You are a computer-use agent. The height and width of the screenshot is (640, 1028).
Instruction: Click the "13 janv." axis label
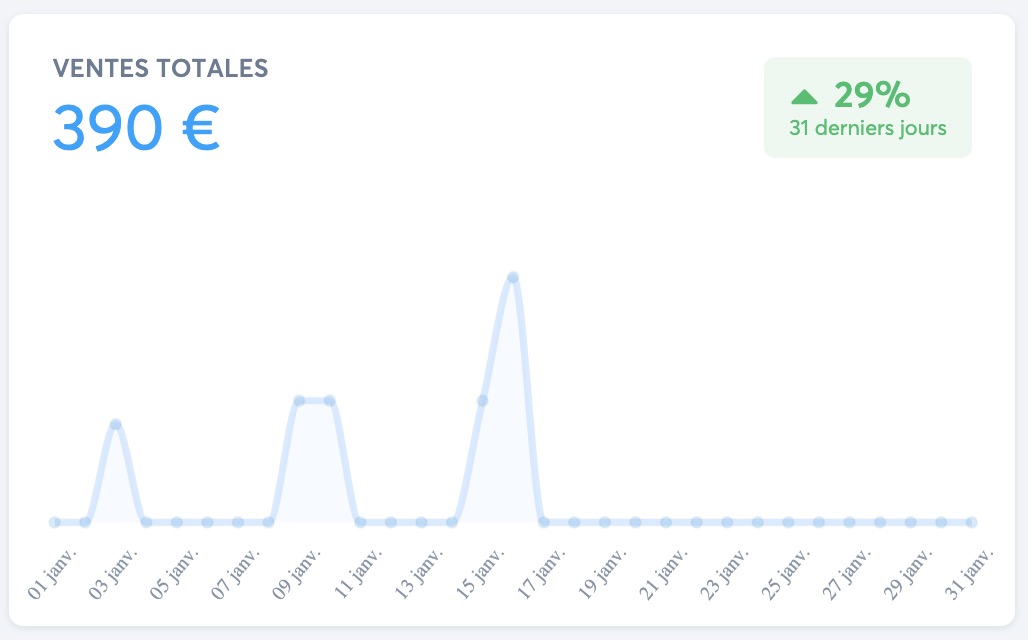point(420,571)
